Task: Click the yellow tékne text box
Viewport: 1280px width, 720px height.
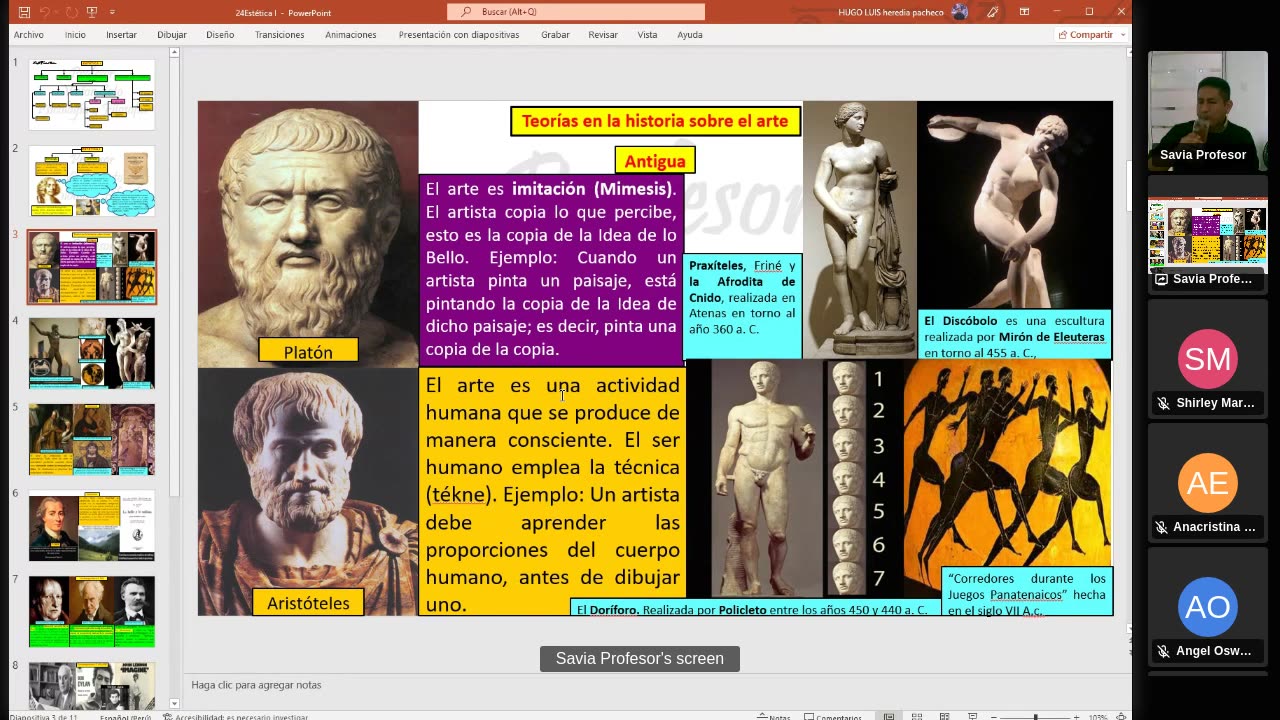Action: pos(551,493)
